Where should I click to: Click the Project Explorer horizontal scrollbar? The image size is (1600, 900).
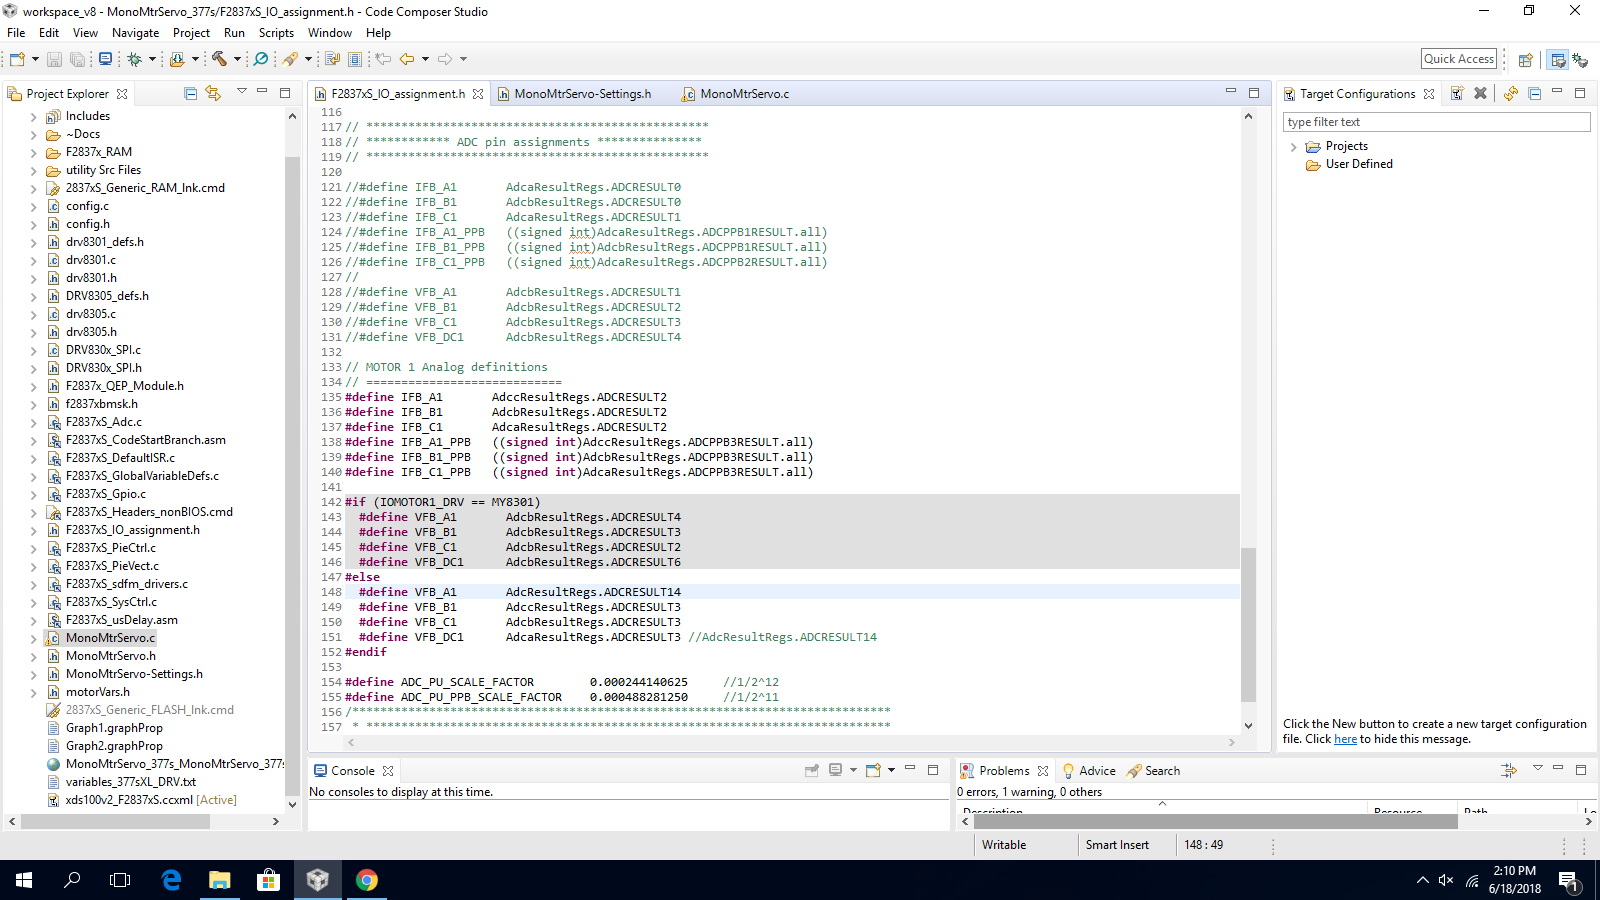click(115, 821)
